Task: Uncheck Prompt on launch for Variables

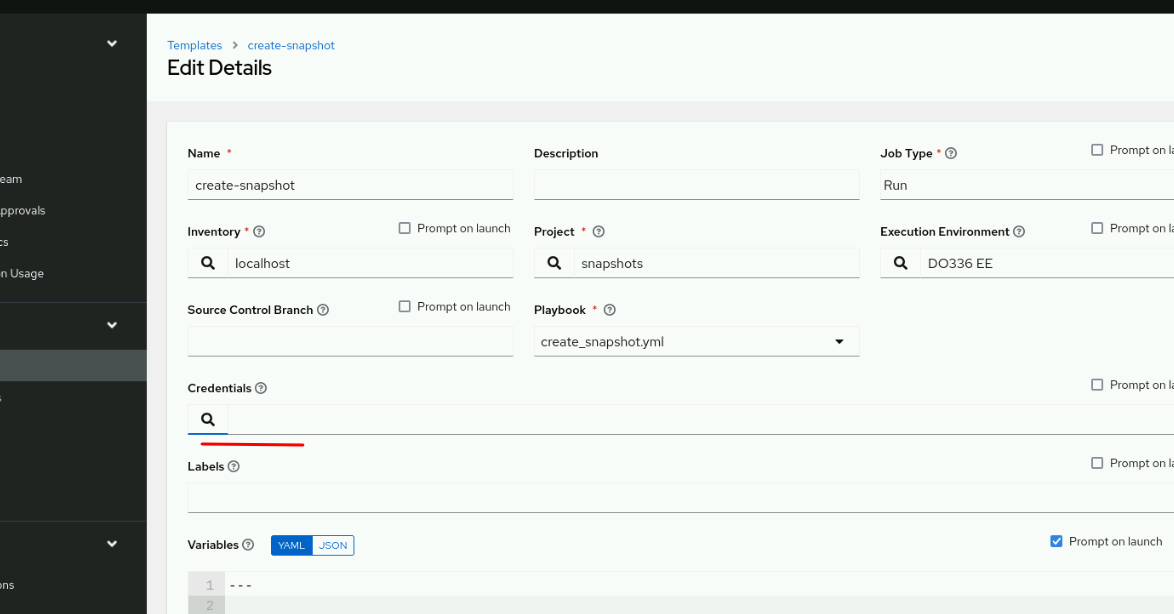Action: (1056, 541)
